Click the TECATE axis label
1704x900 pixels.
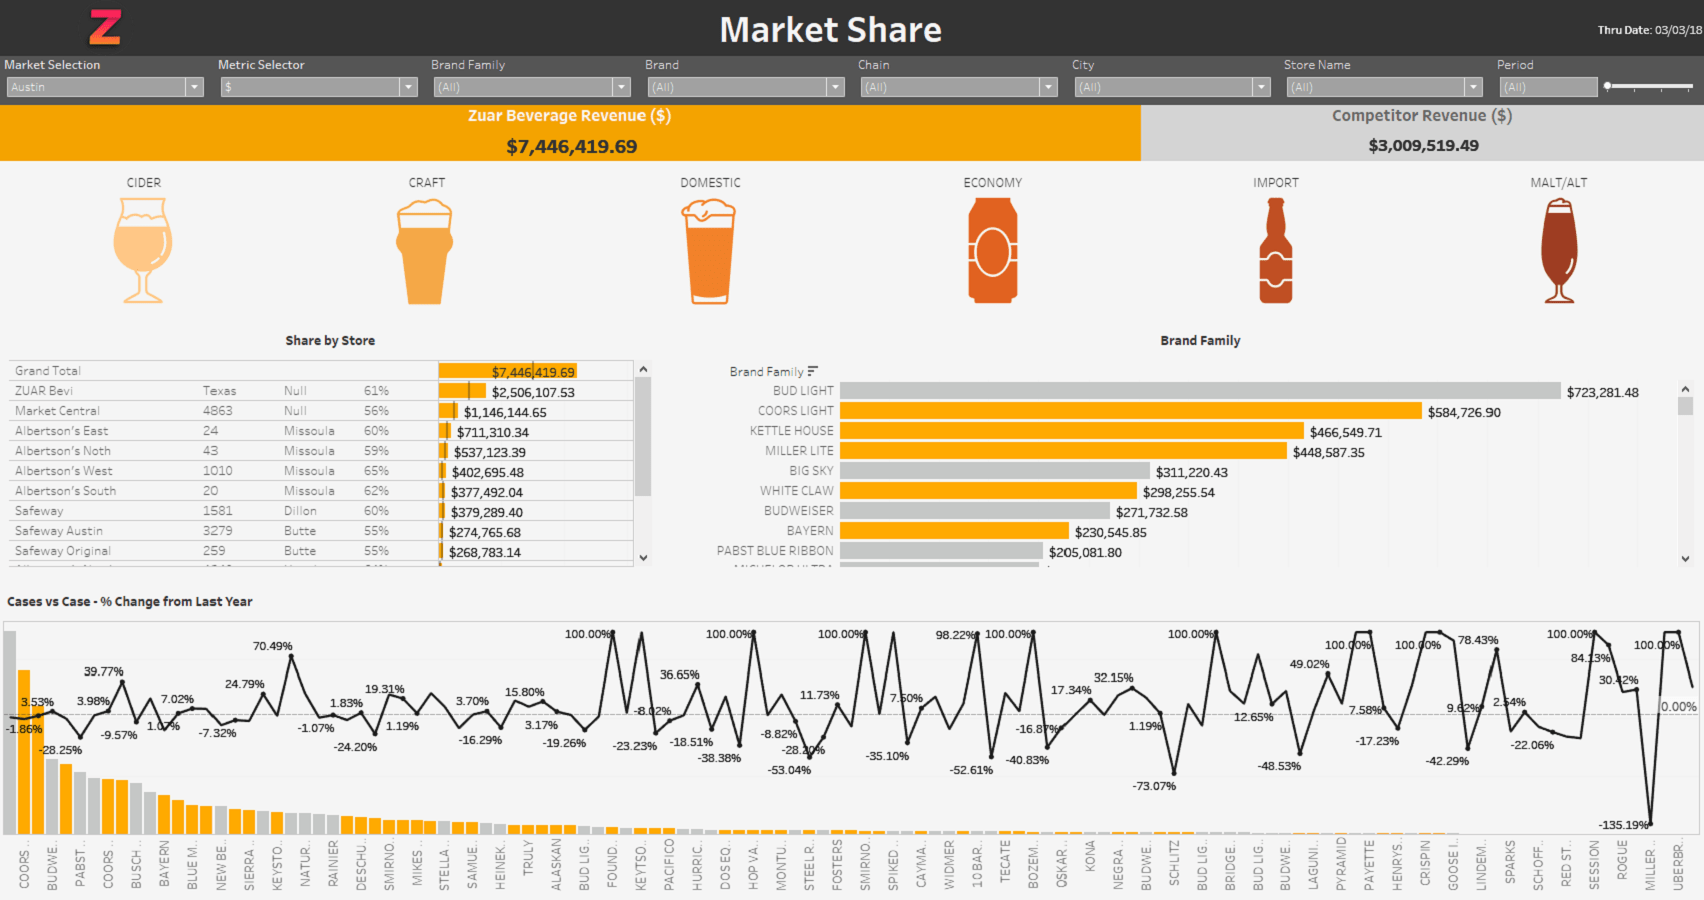coord(1006,861)
